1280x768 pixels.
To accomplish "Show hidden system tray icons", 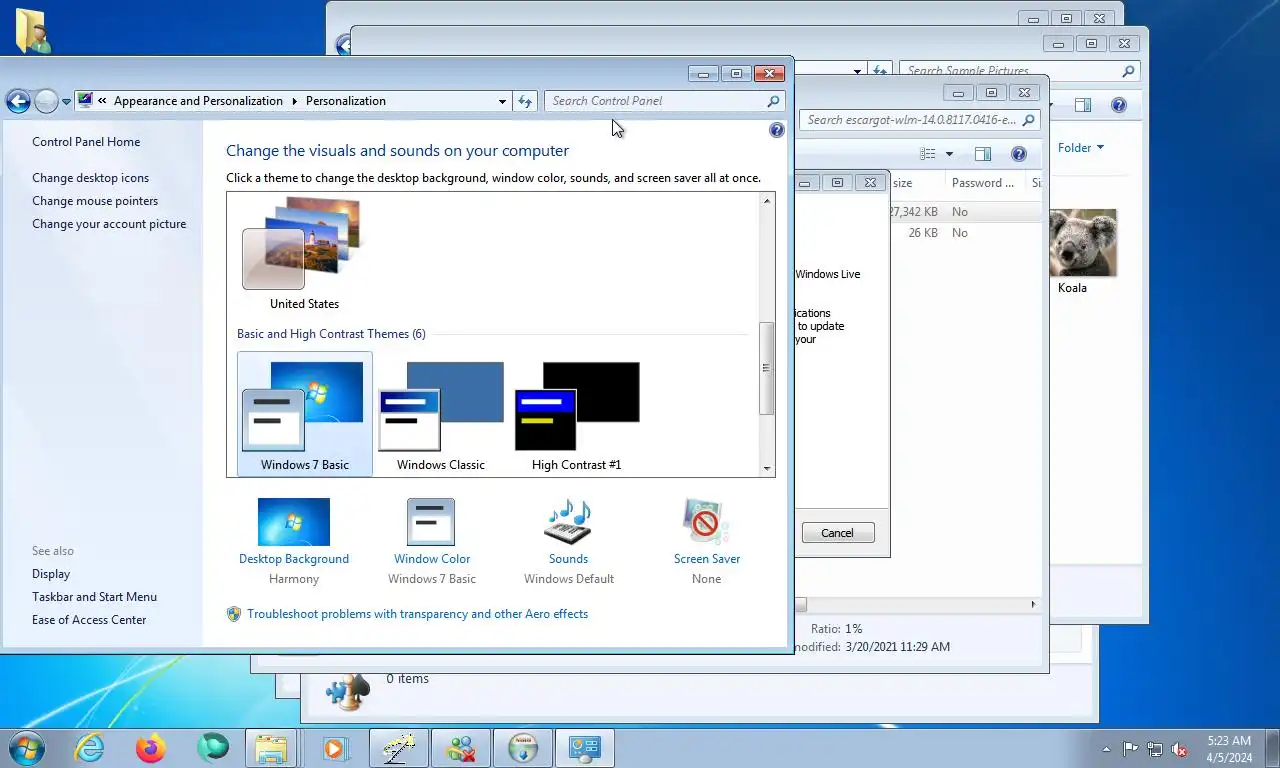I will [x=1106, y=748].
